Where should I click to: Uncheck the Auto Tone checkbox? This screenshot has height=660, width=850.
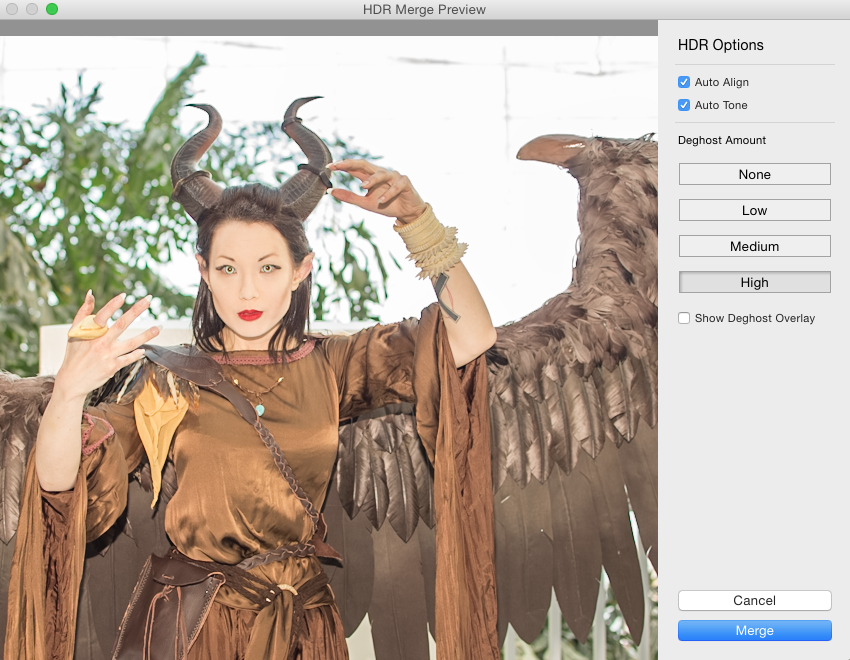click(684, 105)
